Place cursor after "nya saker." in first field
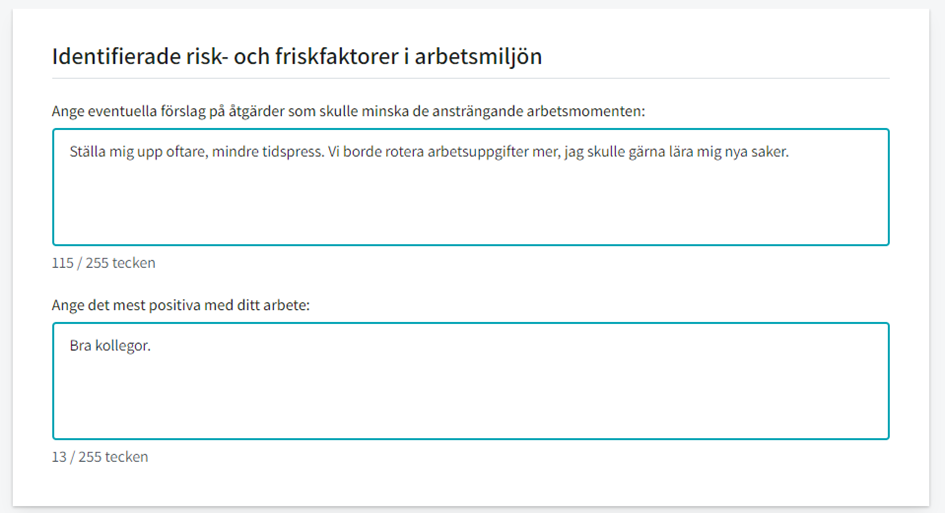The width and height of the screenshot is (945, 513). [x=790, y=151]
